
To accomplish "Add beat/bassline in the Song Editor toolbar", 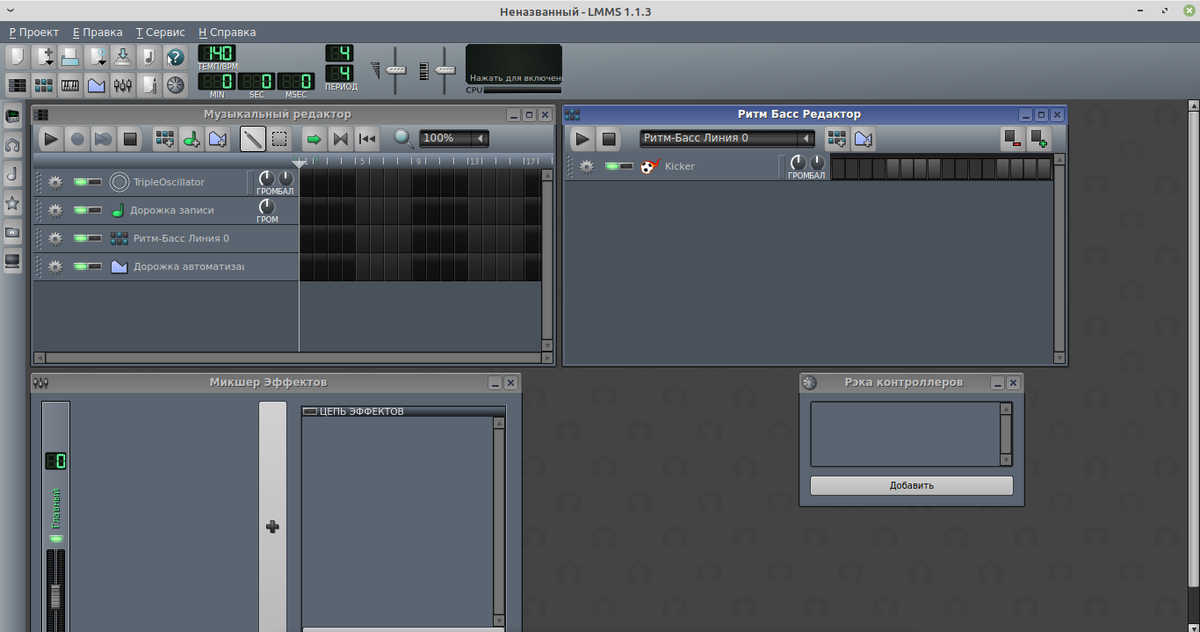I will click(165, 139).
